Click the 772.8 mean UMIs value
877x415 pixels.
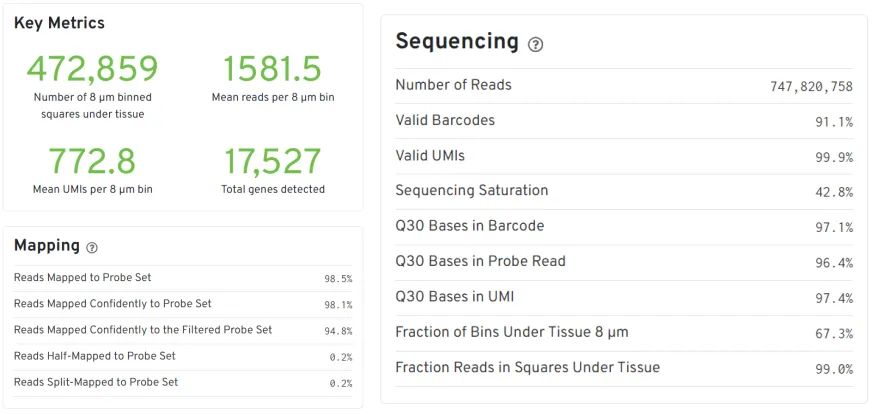point(92,161)
